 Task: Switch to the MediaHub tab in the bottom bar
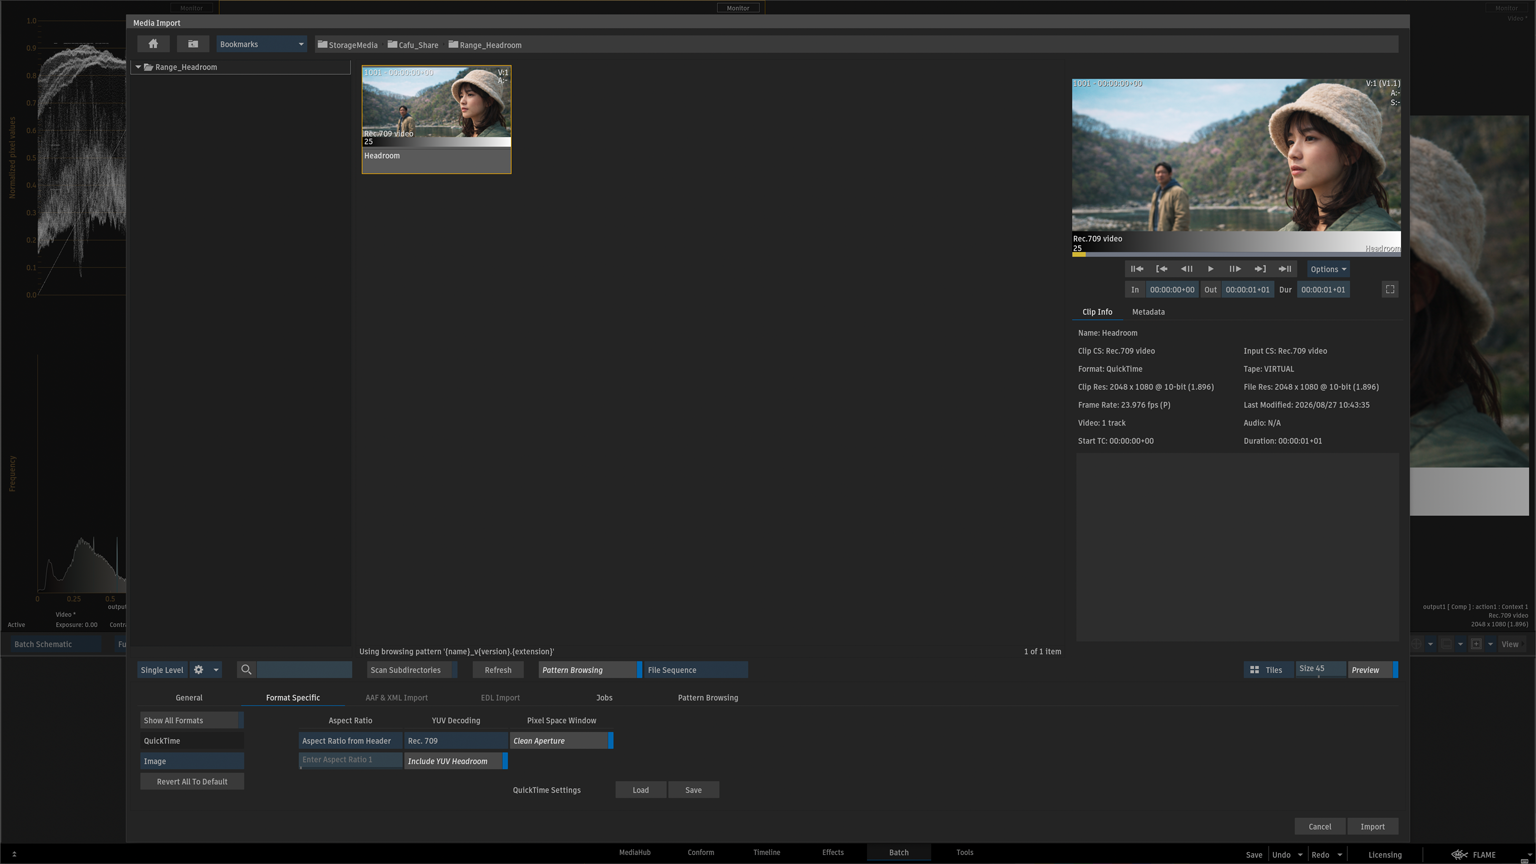tap(635, 853)
